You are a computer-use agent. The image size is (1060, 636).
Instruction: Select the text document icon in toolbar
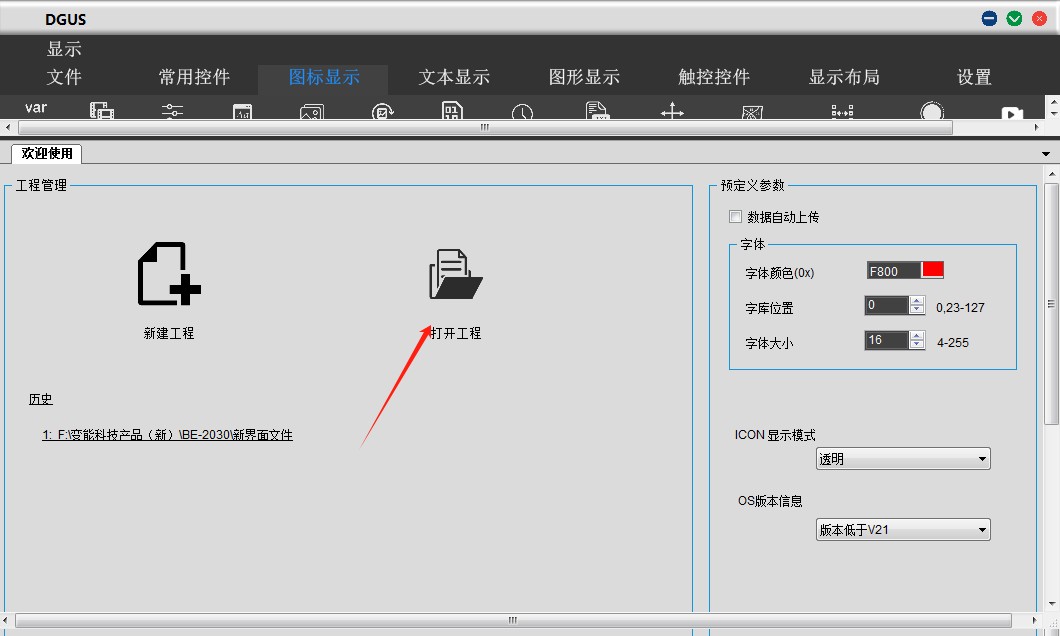(597, 110)
